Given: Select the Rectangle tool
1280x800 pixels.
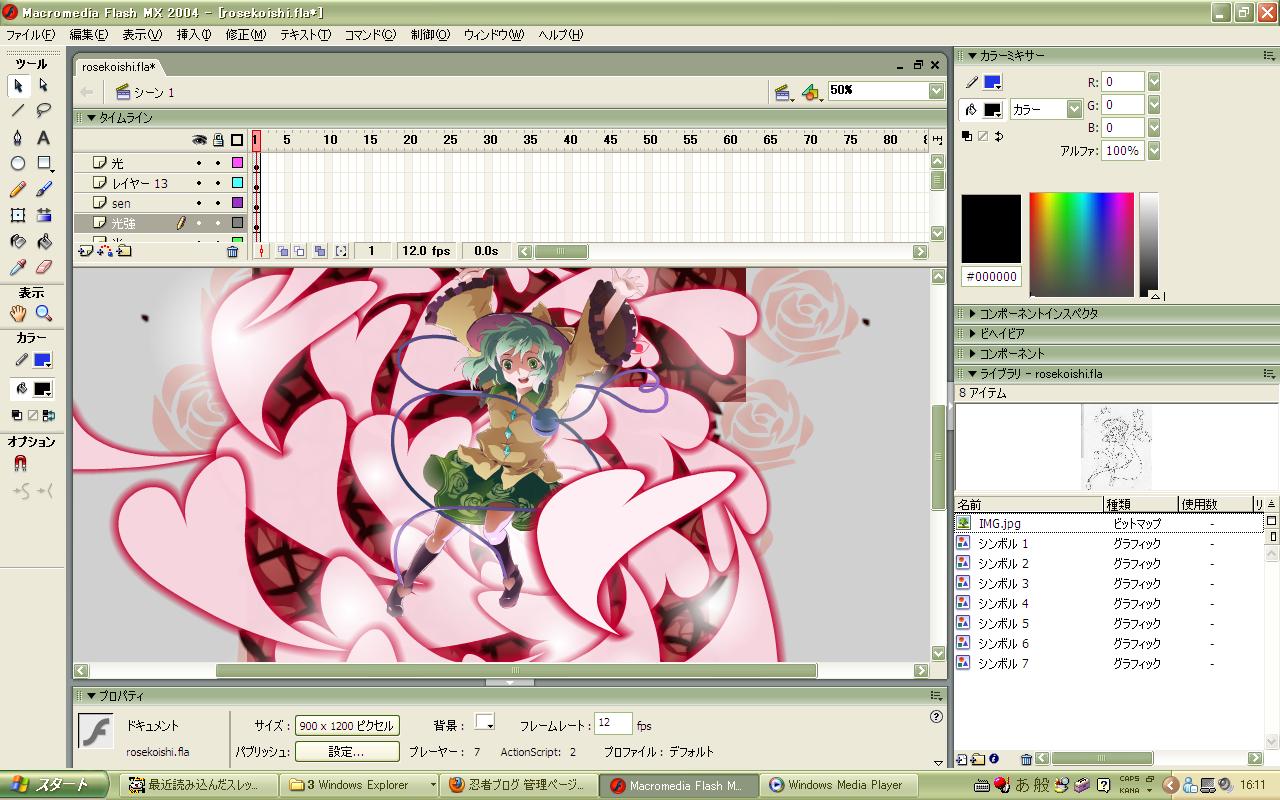Looking at the screenshot, I should coord(44,164).
